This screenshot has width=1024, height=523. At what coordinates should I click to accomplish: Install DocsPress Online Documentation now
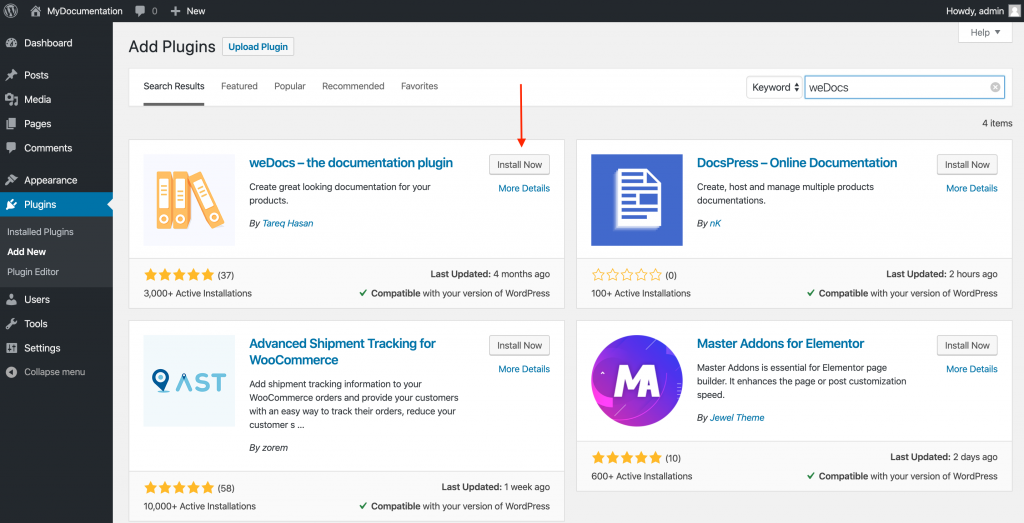[967, 165]
